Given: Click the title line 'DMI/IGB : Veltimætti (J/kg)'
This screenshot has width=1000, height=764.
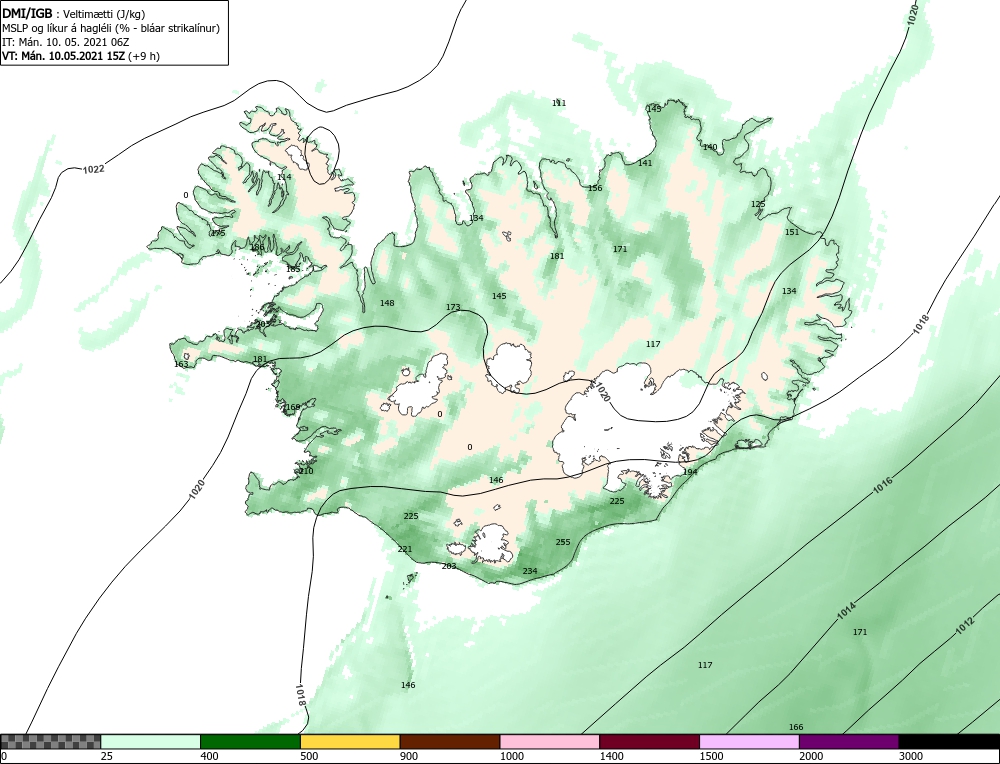Looking at the screenshot, I should click(75, 14).
